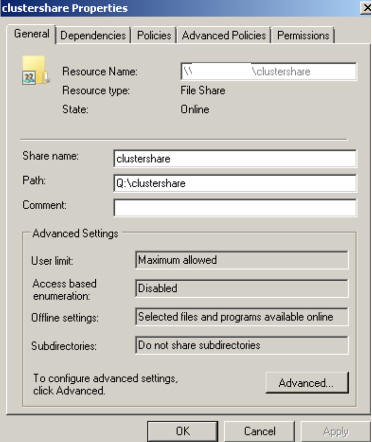Open the Advanced... settings button
The image size is (372, 442).
pyautogui.click(x=307, y=383)
